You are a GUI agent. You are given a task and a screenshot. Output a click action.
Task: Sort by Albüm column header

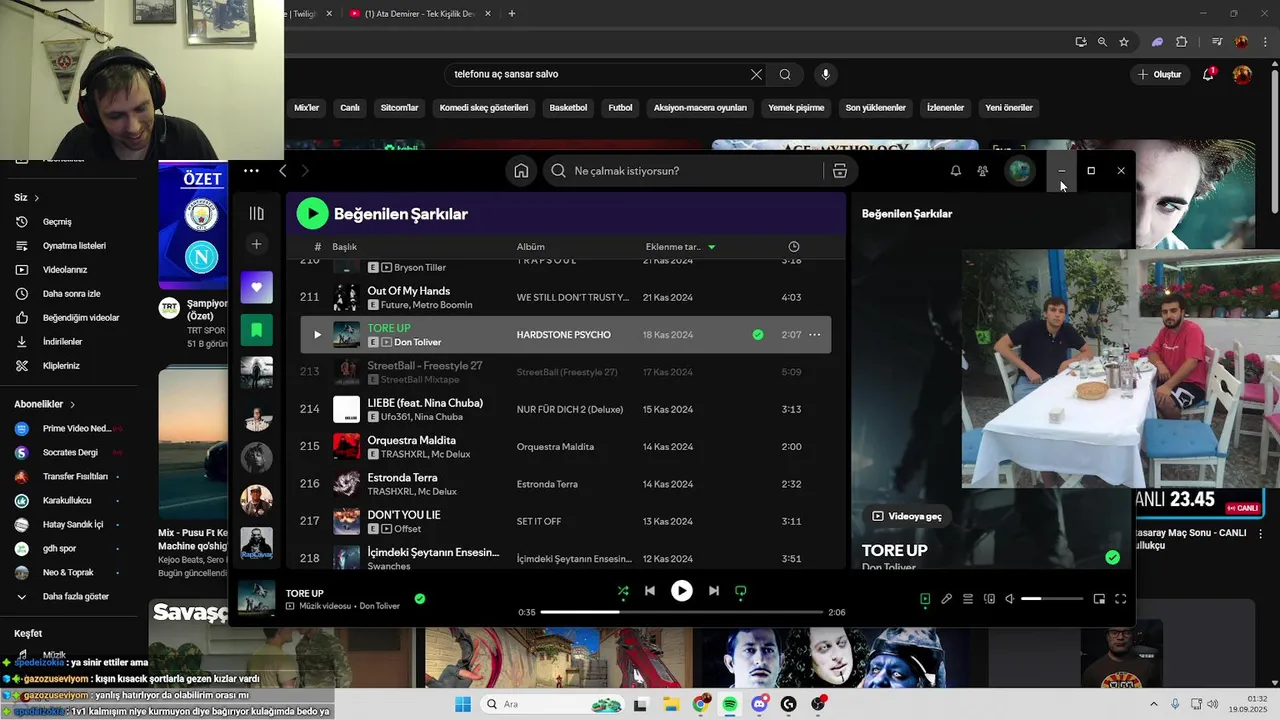click(530, 247)
